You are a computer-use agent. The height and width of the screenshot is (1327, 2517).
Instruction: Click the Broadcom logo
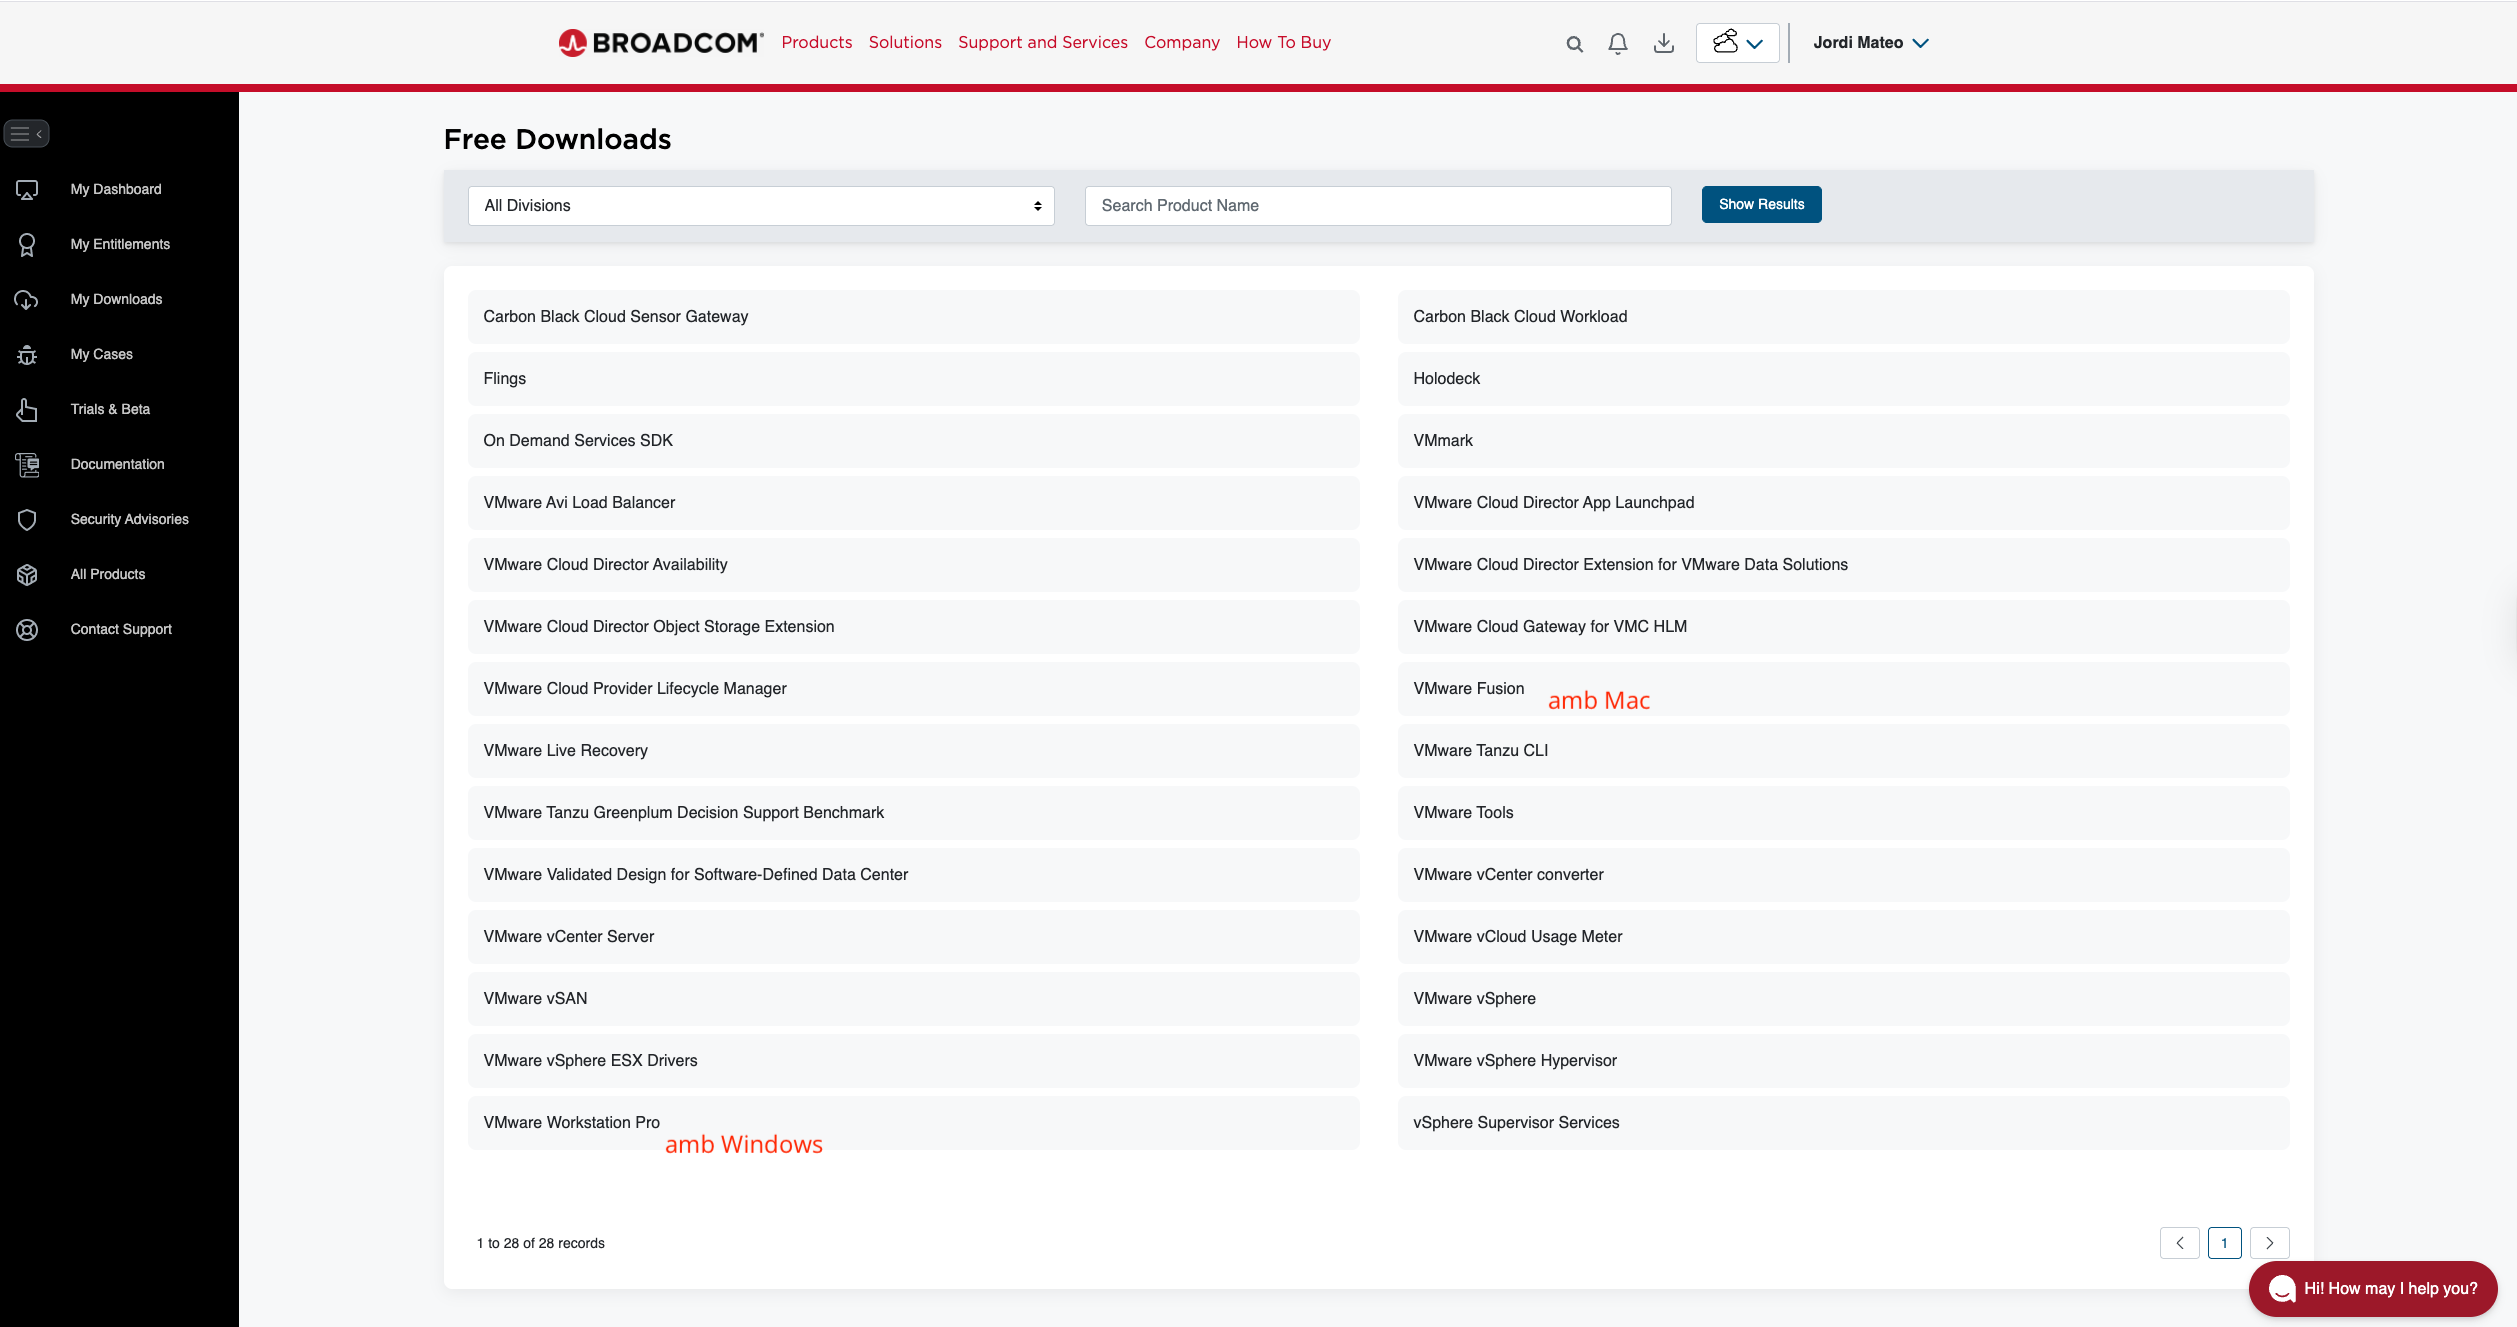(x=660, y=42)
